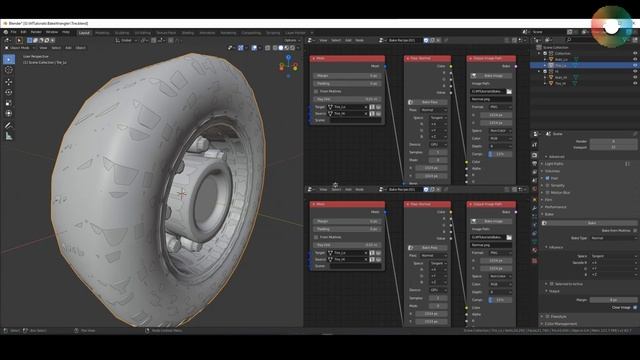Viewport: 640px width, 360px height.
Task: Switch to the Modeling workspace tab
Action: tap(102, 33)
